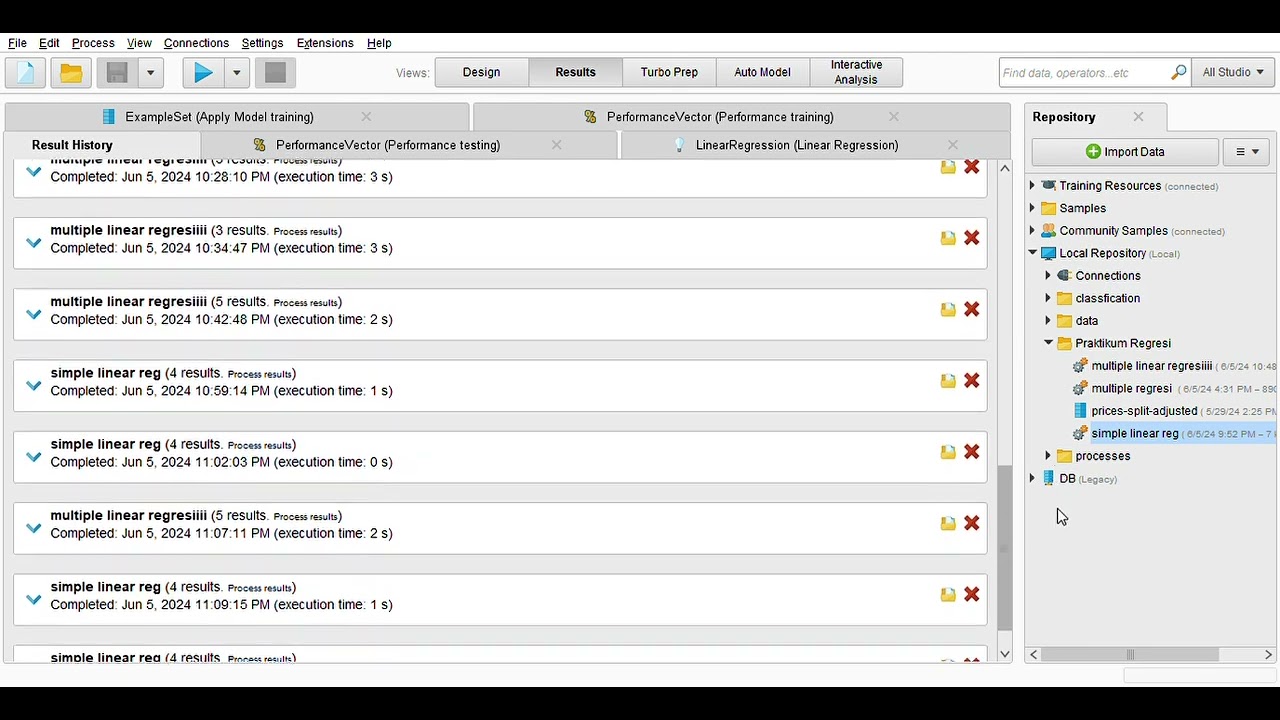The image size is (1280, 720).
Task: Restore process from 10:59:14 PM result folder icon
Action: [x=947, y=381]
